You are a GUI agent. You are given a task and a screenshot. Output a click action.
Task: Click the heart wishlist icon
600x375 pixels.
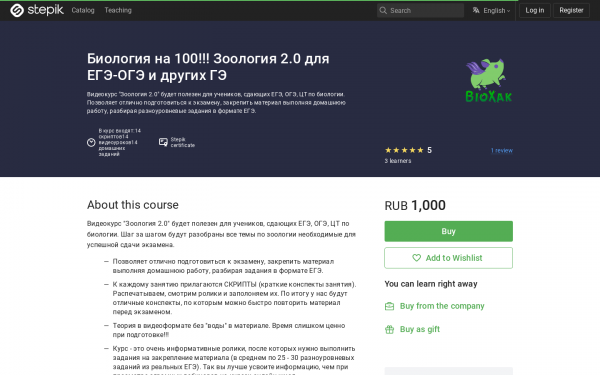tap(416, 258)
